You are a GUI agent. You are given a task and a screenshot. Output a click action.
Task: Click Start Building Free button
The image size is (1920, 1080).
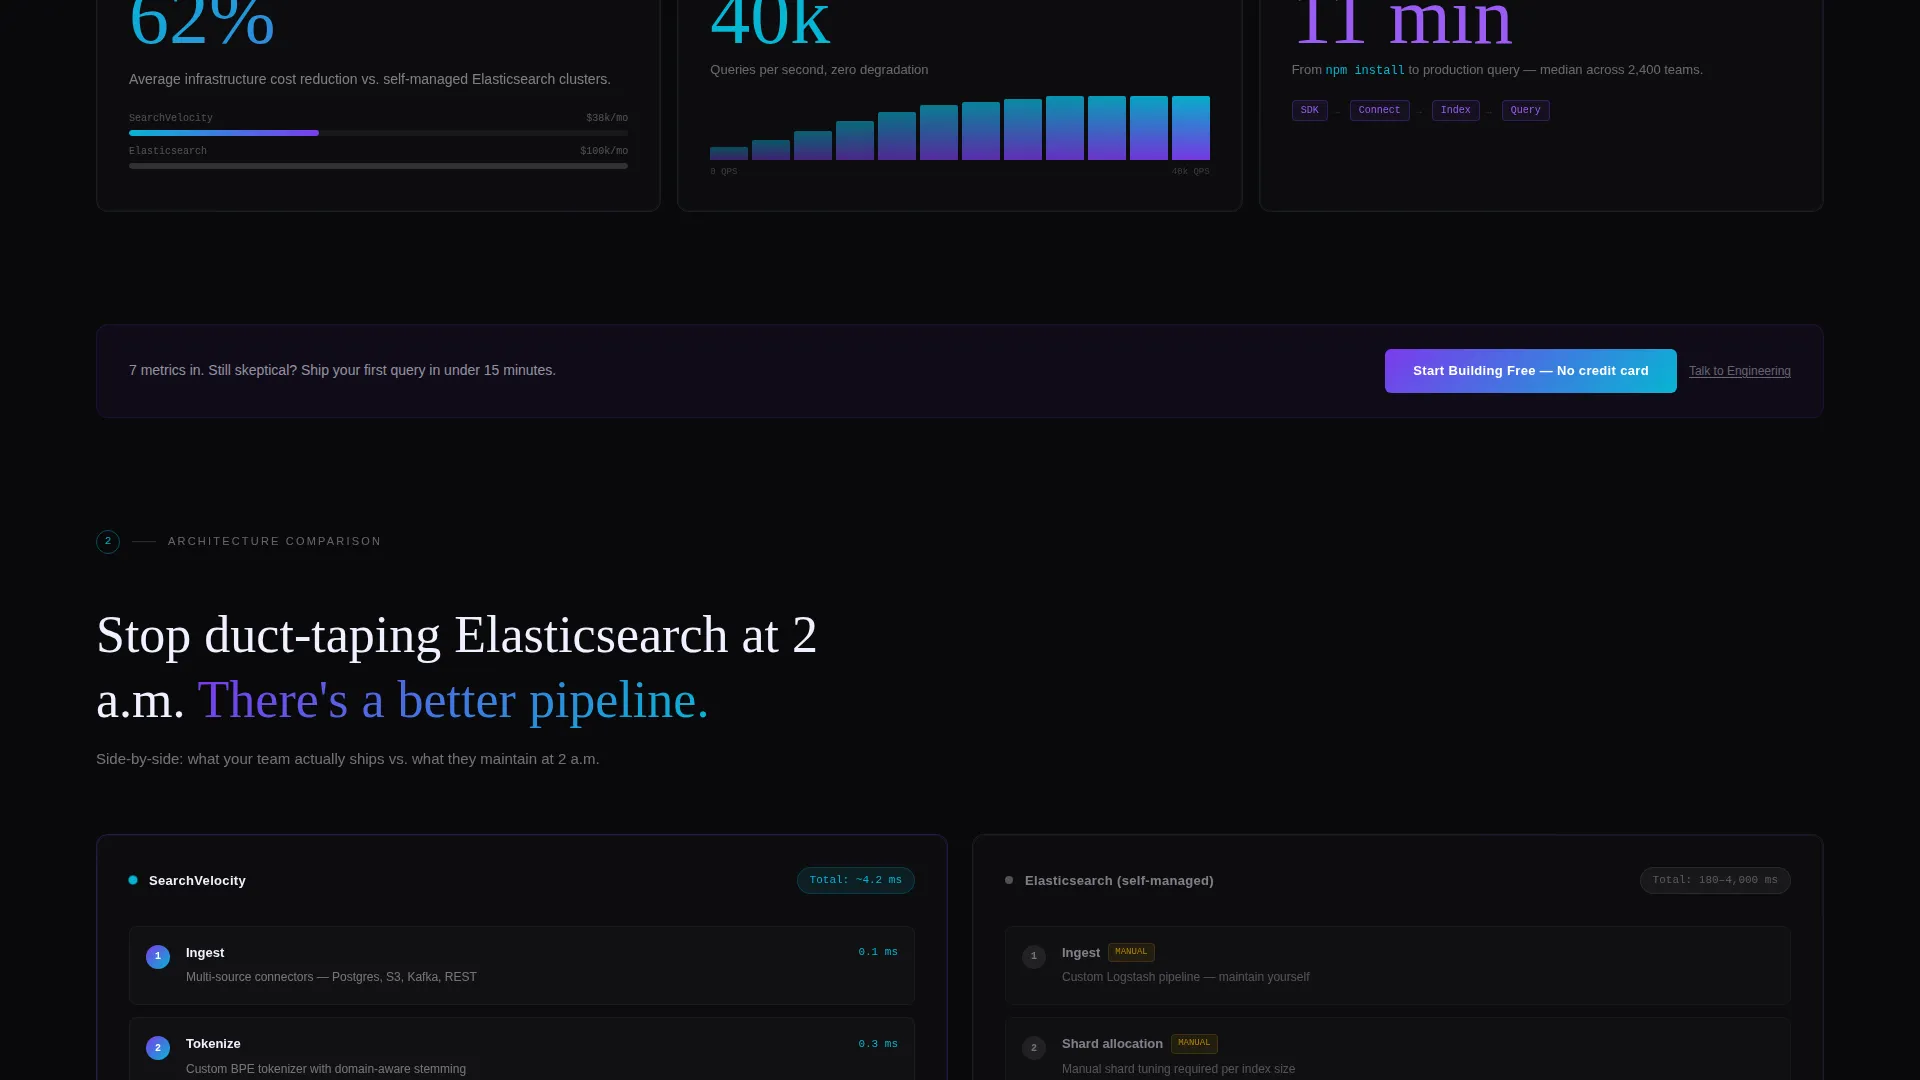point(1530,371)
